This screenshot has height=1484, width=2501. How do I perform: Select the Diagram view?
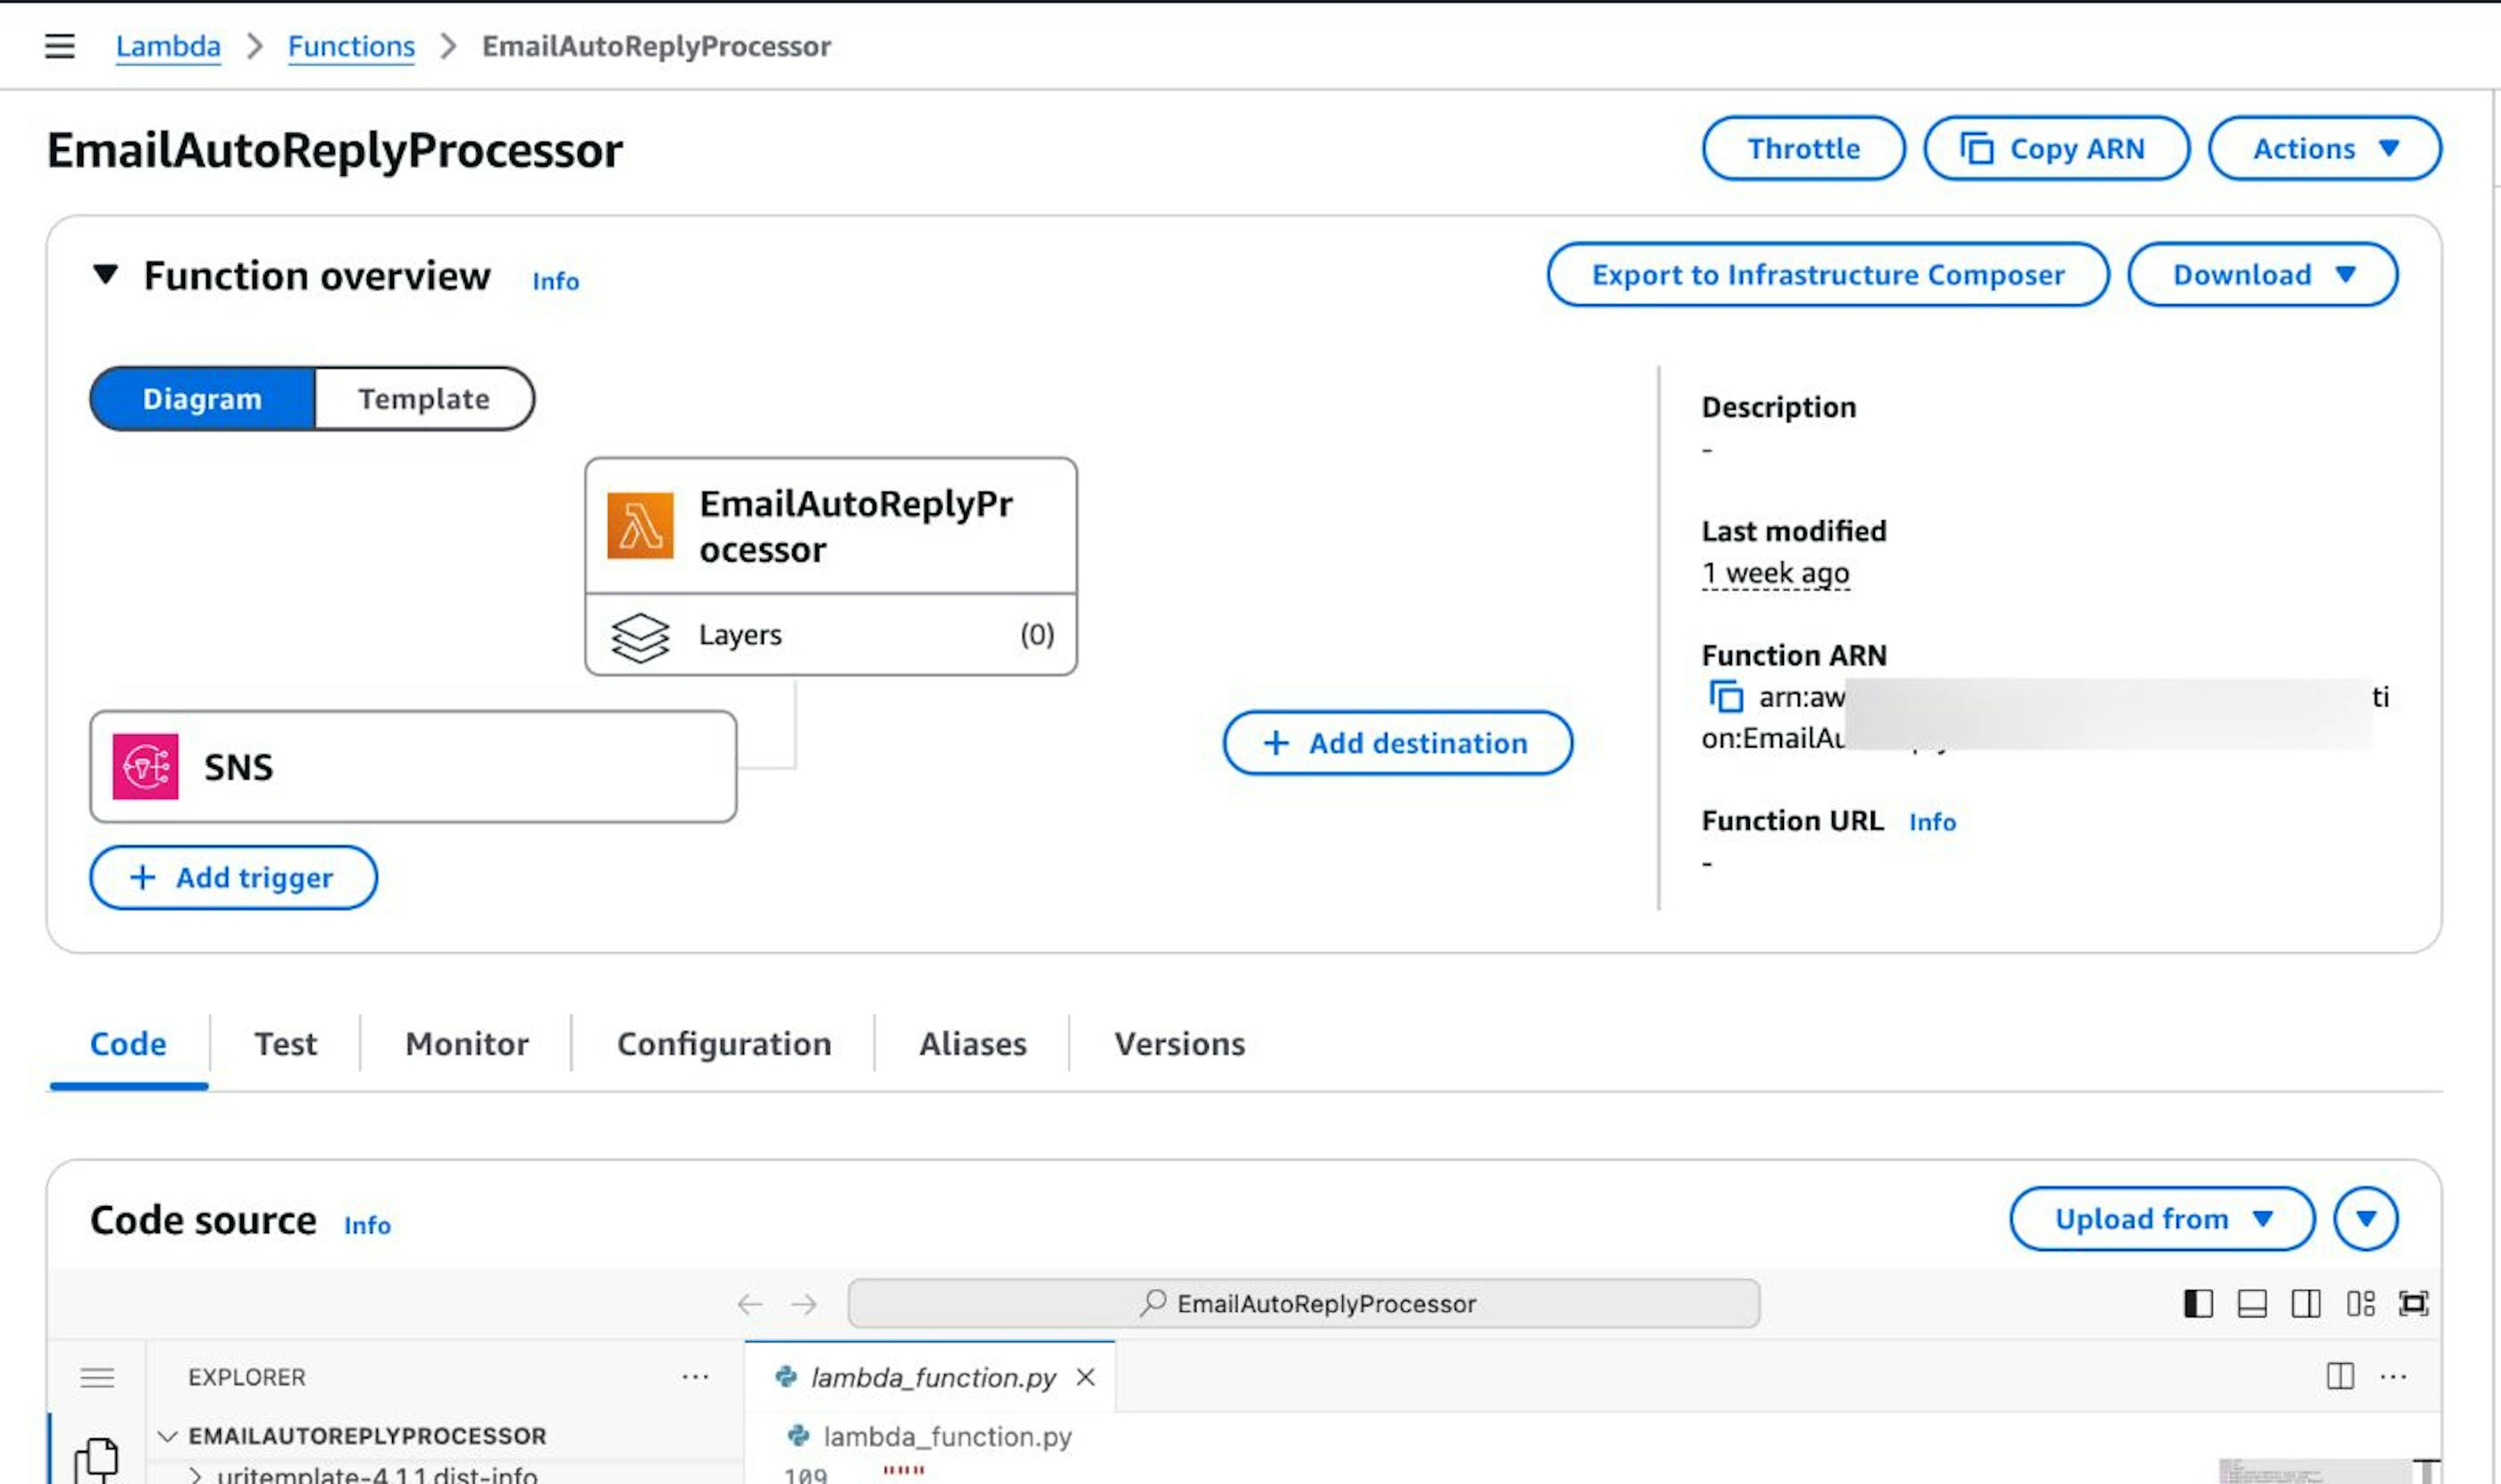[x=202, y=398]
